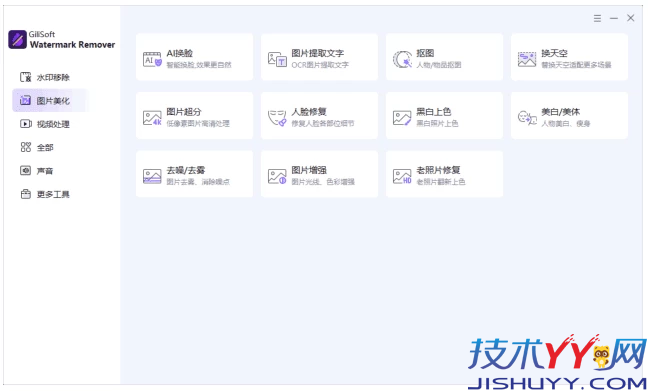Open the 图片增强 tool card
Screen dimensions: 648x391
(319, 174)
